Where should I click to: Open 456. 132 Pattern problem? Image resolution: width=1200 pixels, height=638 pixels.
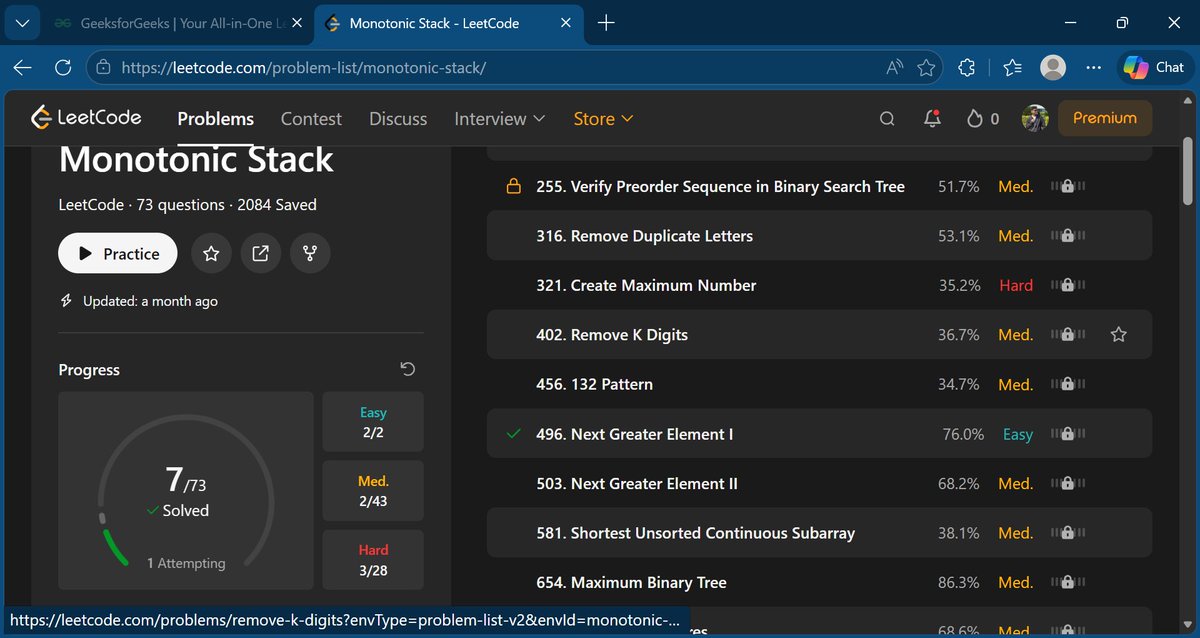tap(595, 384)
